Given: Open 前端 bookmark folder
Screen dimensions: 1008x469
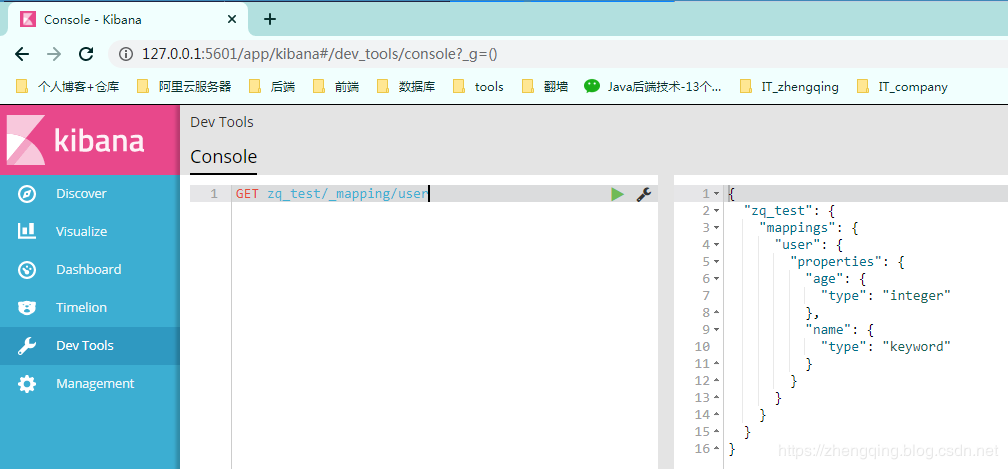Looking at the screenshot, I should (336, 86).
